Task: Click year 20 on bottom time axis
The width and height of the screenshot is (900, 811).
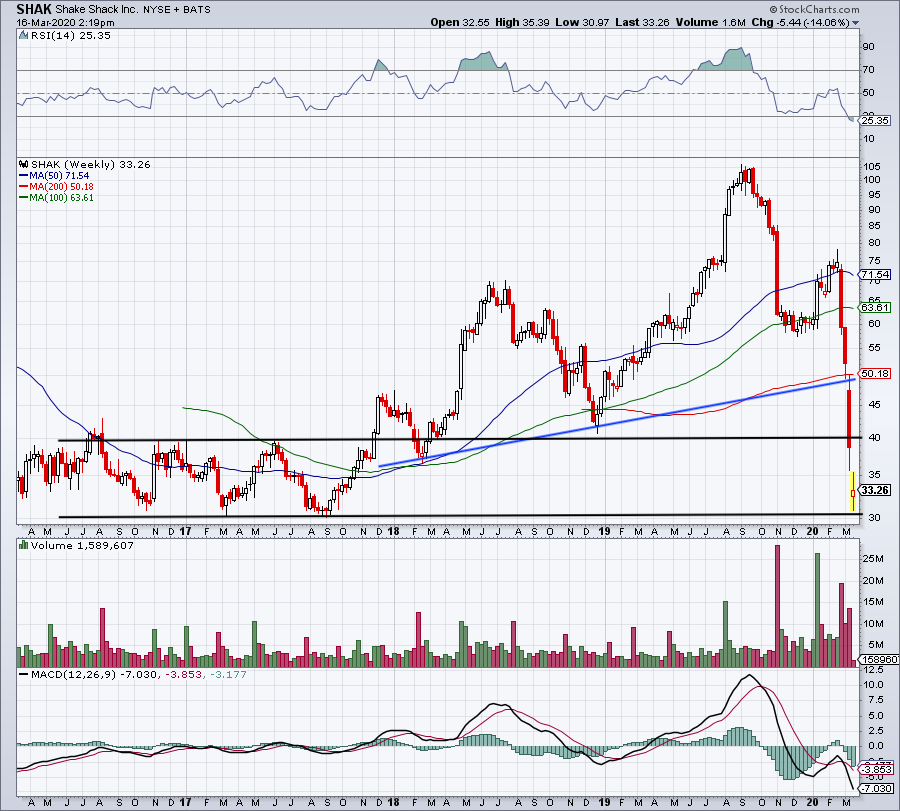Action: click(812, 802)
